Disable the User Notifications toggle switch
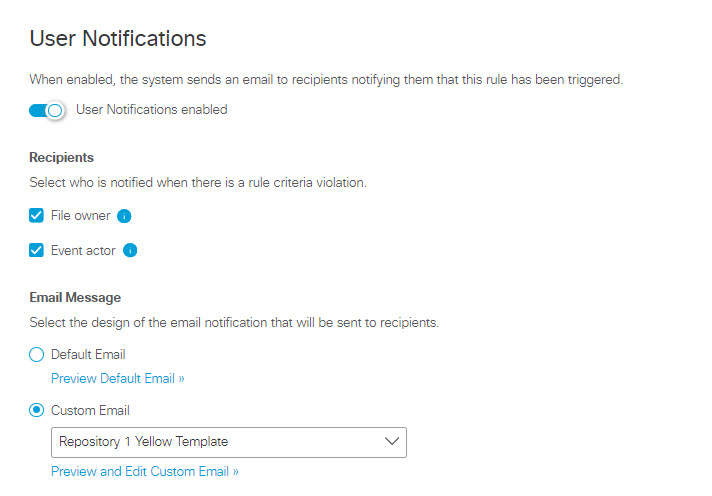The height and width of the screenshot is (496, 712). pyautogui.click(x=47, y=110)
